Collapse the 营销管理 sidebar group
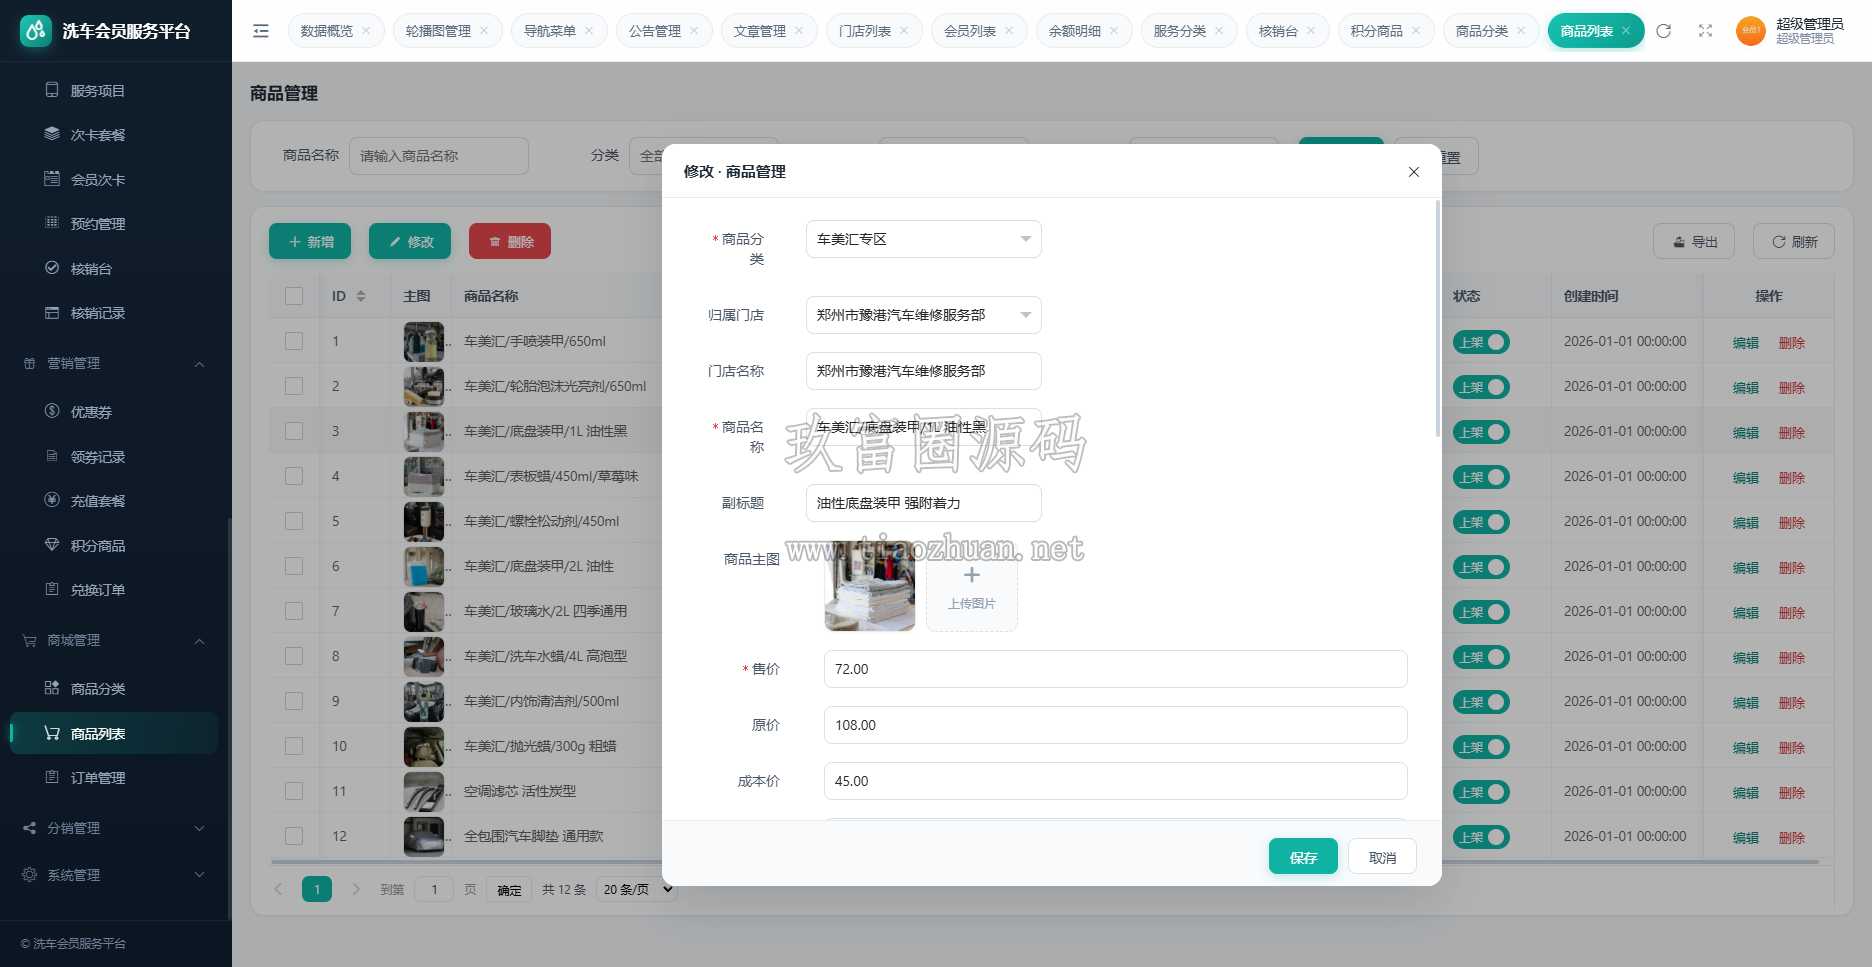The image size is (1872, 967). [115, 363]
